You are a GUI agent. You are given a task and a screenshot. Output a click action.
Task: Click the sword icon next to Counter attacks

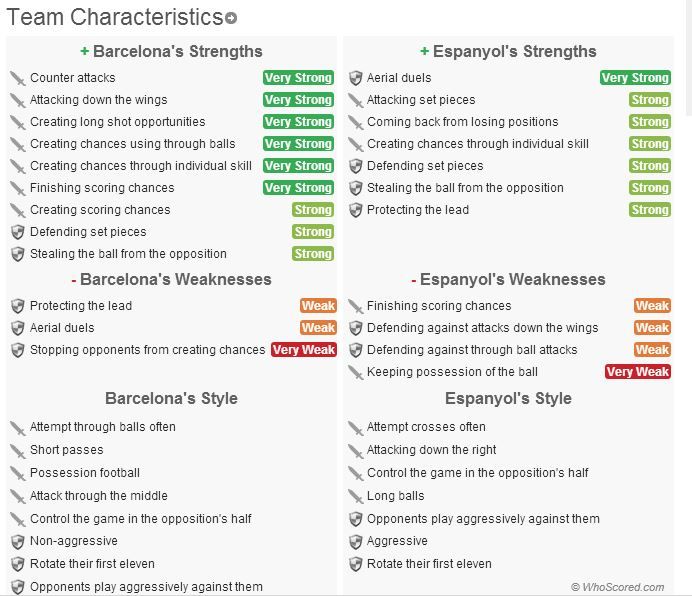coord(17,78)
